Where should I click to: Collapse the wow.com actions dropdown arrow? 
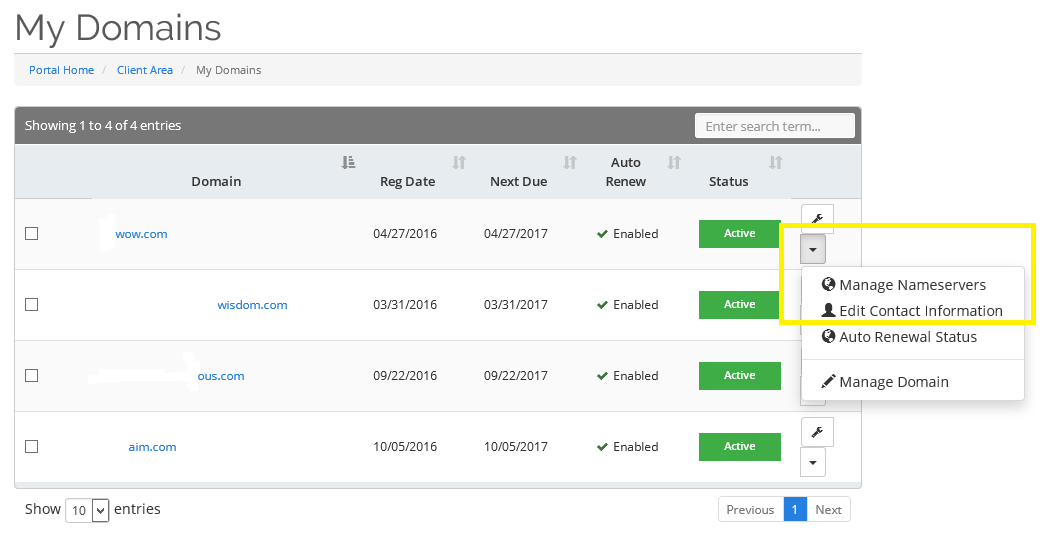coord(813,250)
